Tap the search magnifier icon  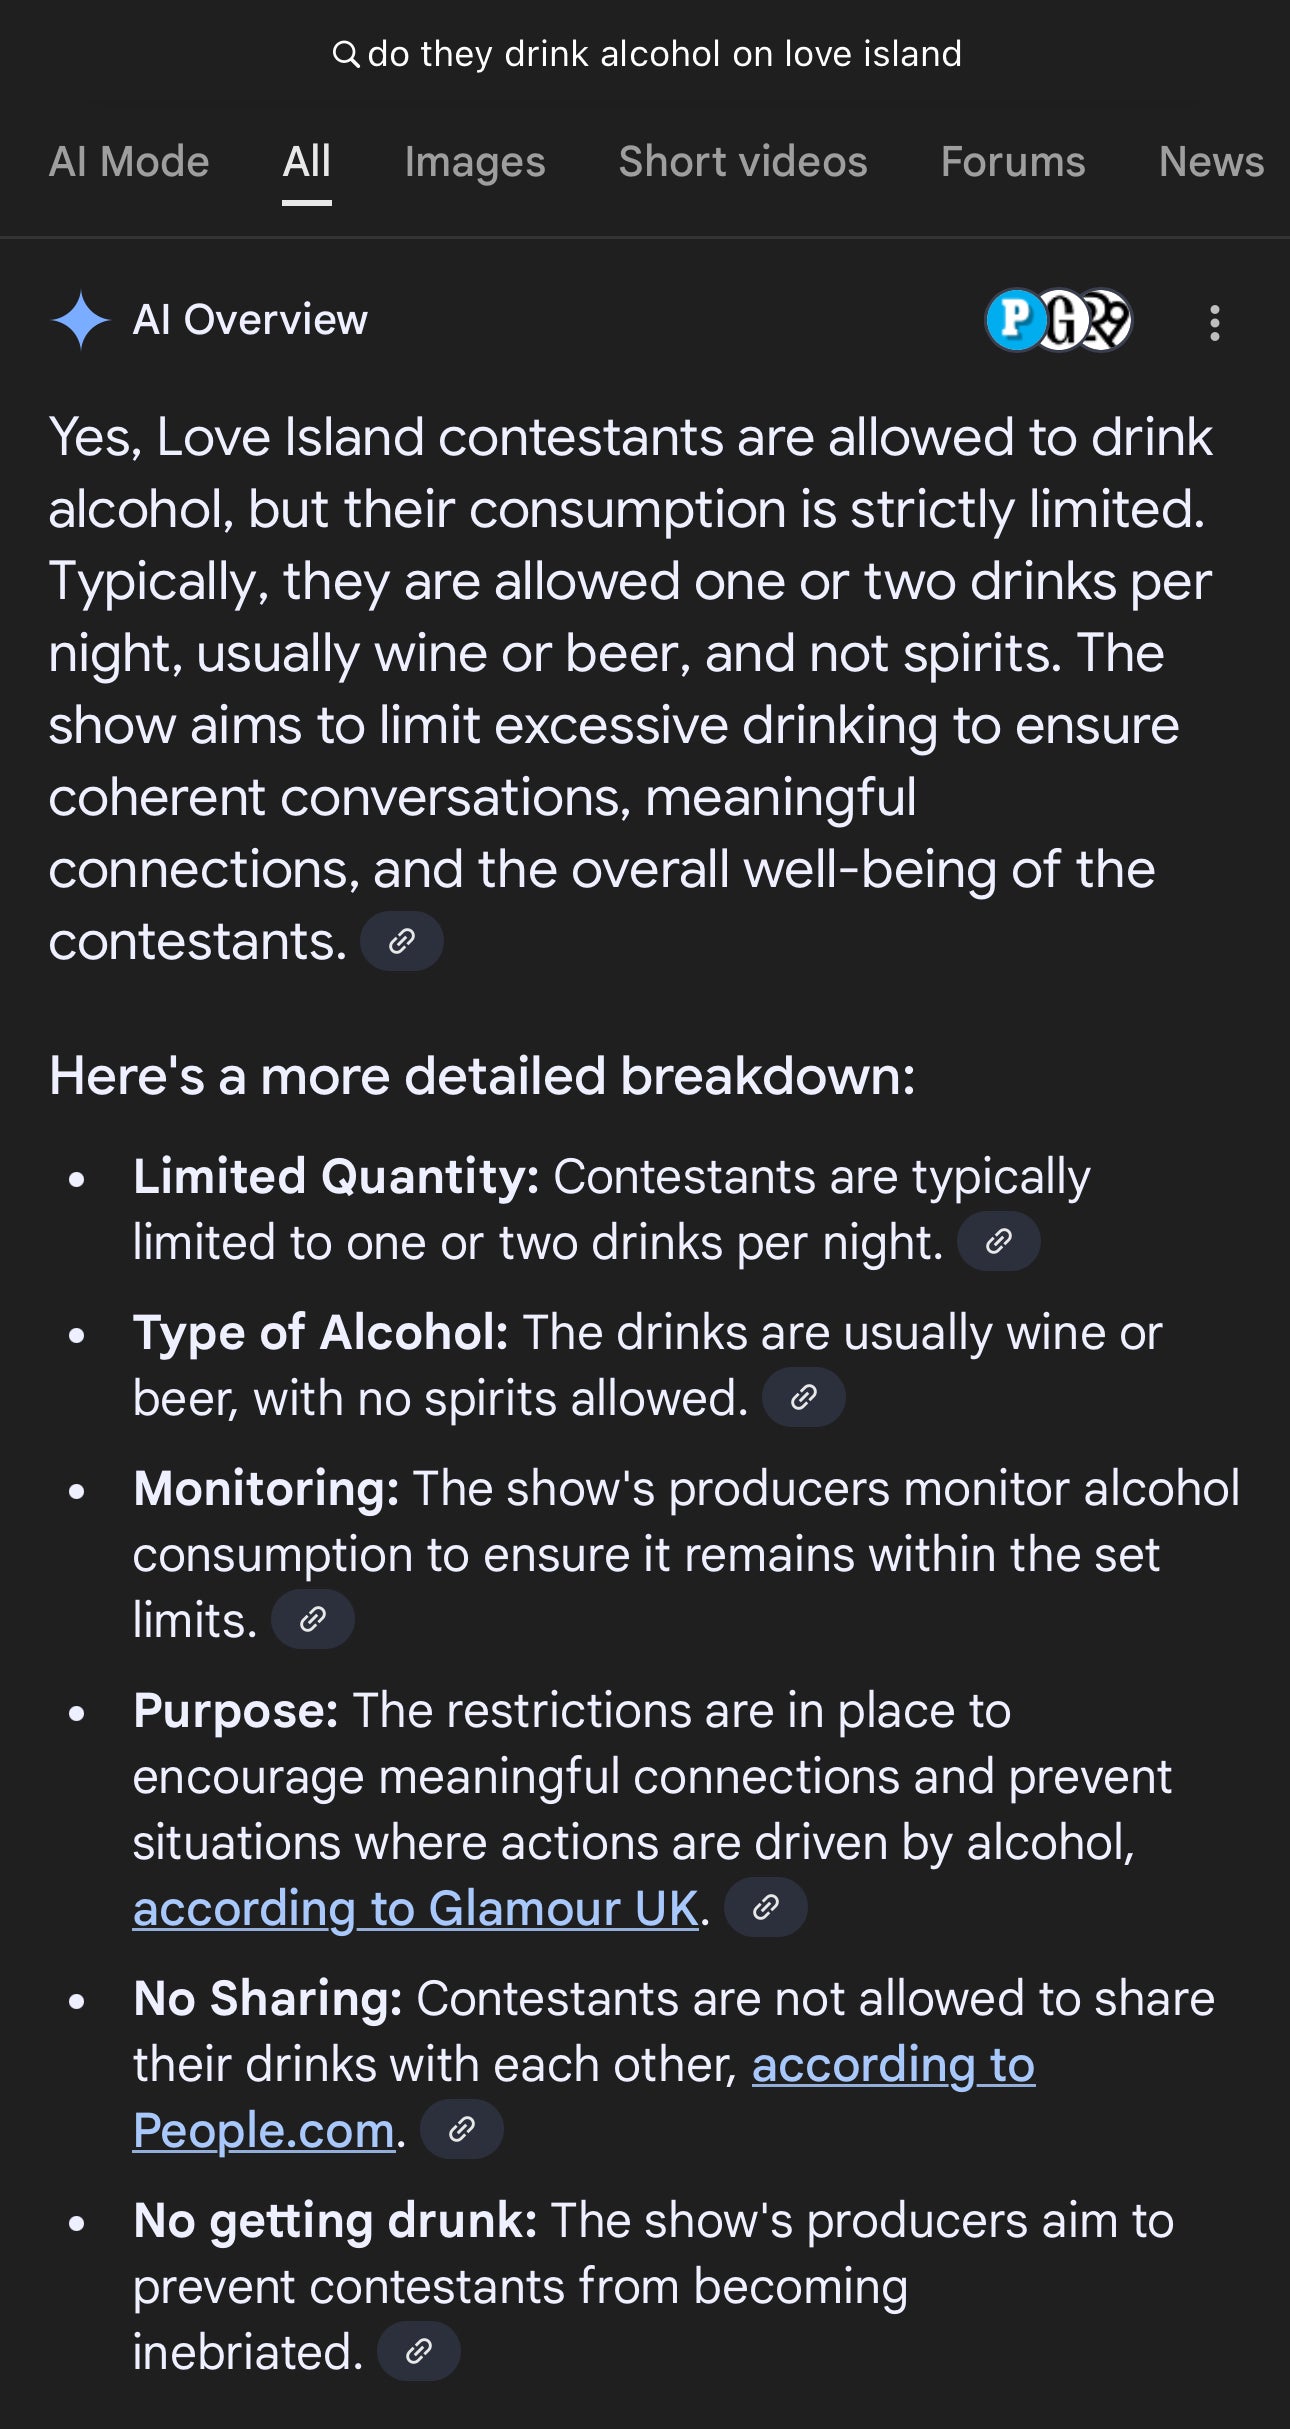(345, 54)
